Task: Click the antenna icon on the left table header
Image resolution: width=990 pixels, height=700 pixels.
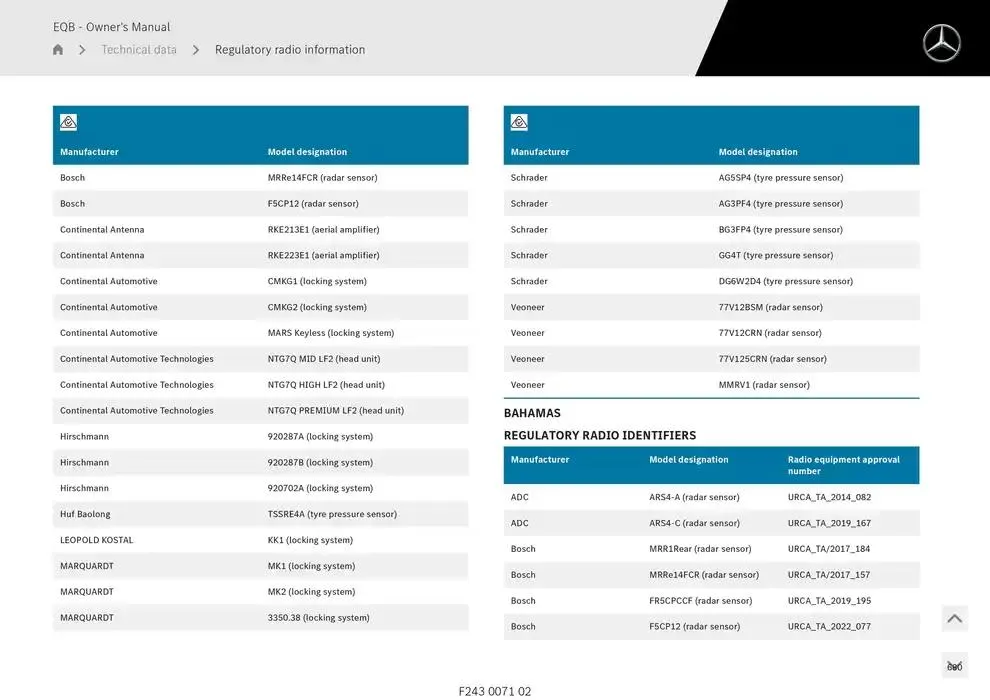Action: pyautogui.click(x=68, y=121)
